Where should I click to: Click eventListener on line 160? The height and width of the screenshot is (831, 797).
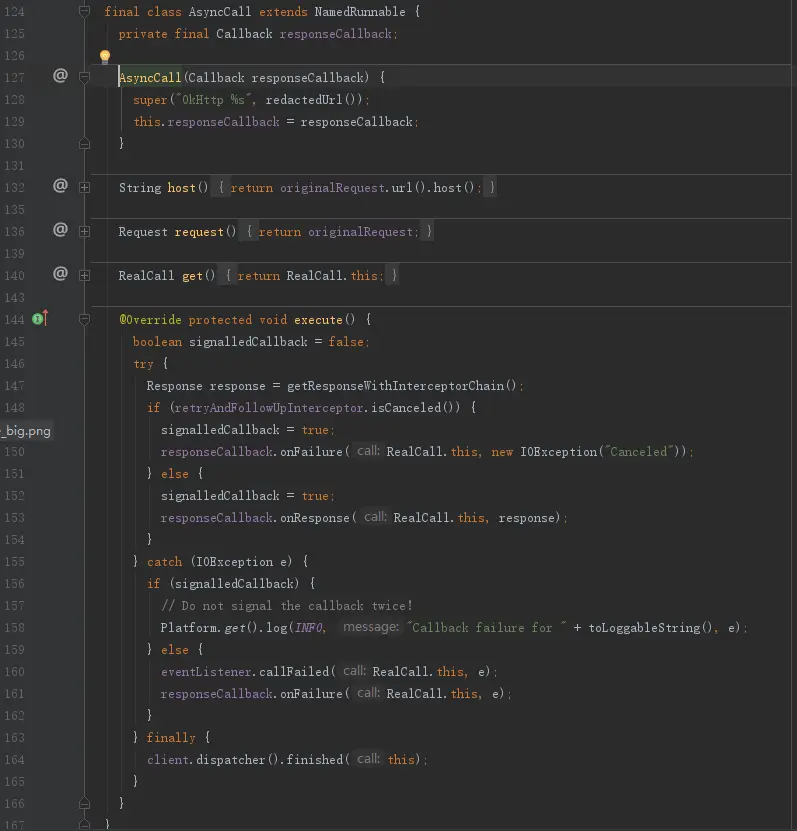click(206, 671)
